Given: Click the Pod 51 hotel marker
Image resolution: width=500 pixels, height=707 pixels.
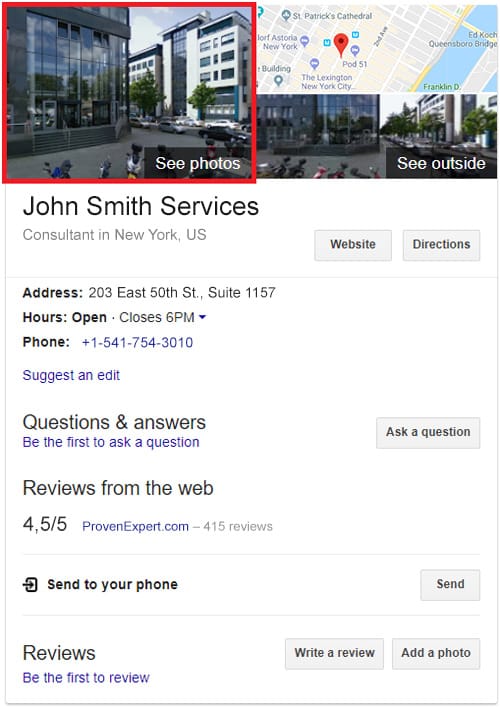Looking at the screenshot, I should [x=355, y=50].
